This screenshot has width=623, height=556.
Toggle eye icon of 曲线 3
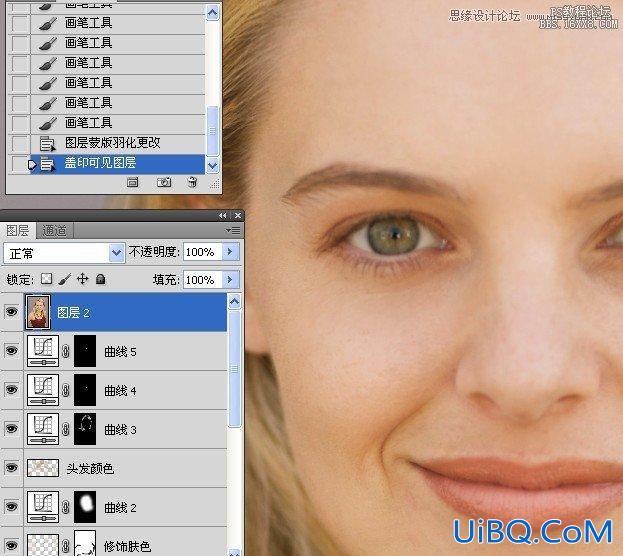click(x=11, y=428)
